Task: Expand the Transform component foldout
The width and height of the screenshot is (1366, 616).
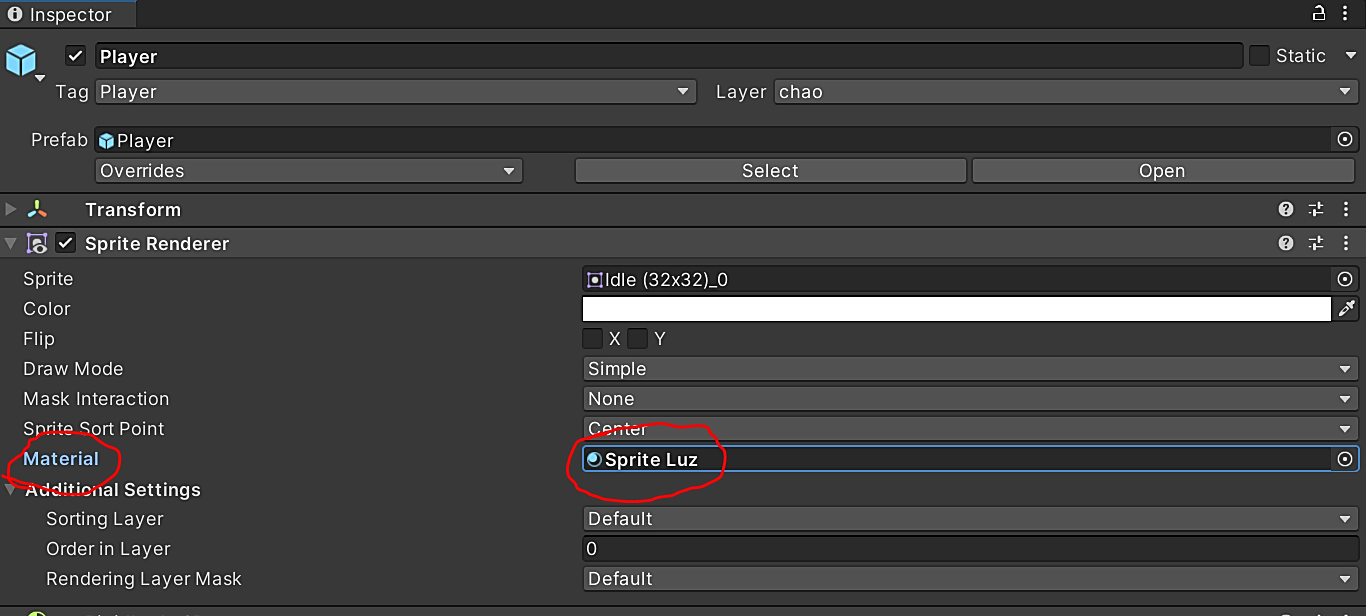Action: tap(11, 209)
